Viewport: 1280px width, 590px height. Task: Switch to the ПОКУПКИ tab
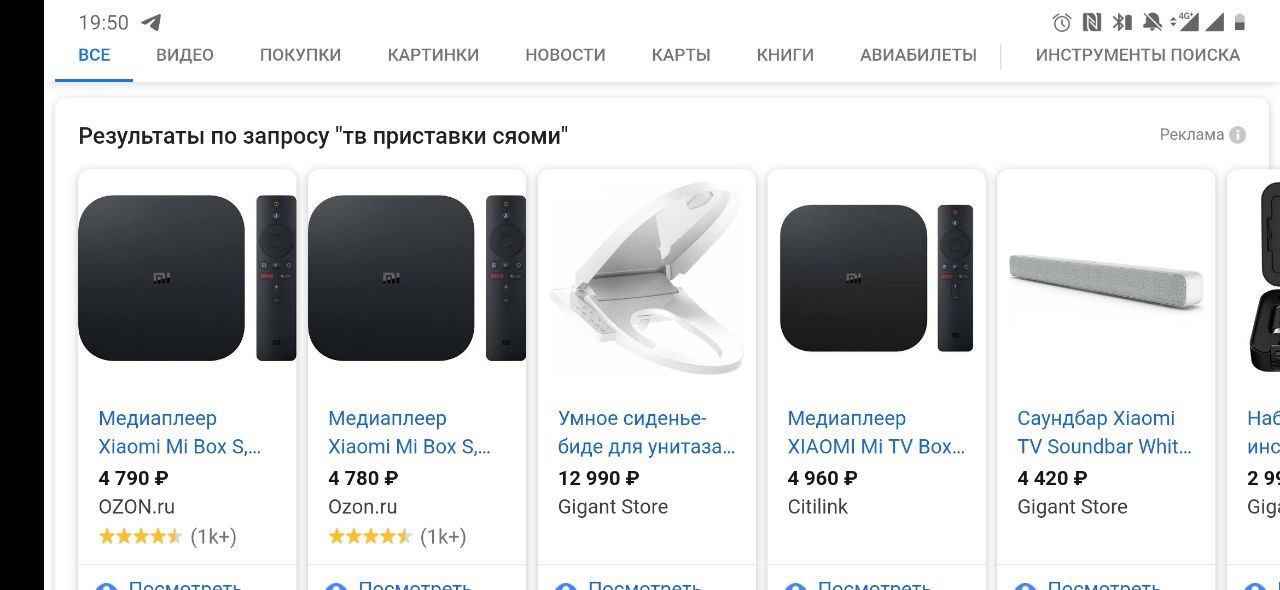300,55
